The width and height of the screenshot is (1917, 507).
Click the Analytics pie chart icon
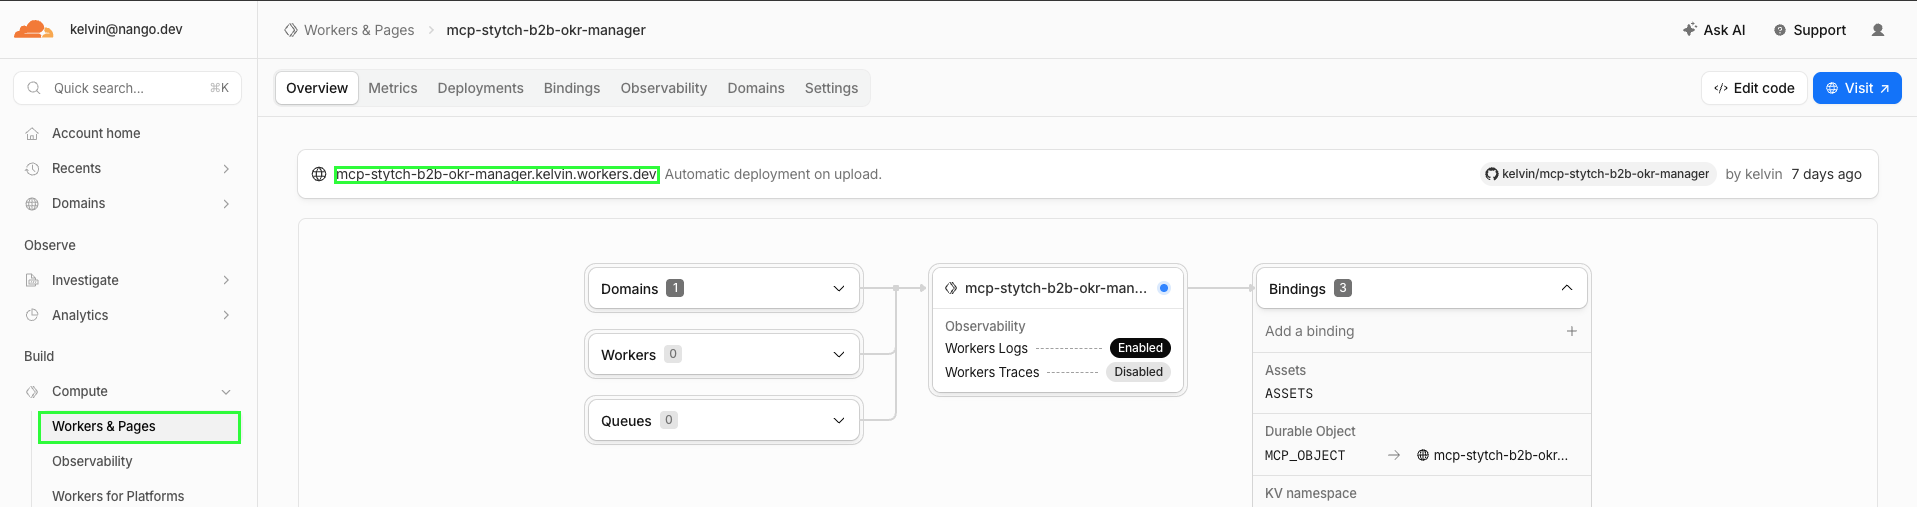pyautogui.click(x=32, y=315)
